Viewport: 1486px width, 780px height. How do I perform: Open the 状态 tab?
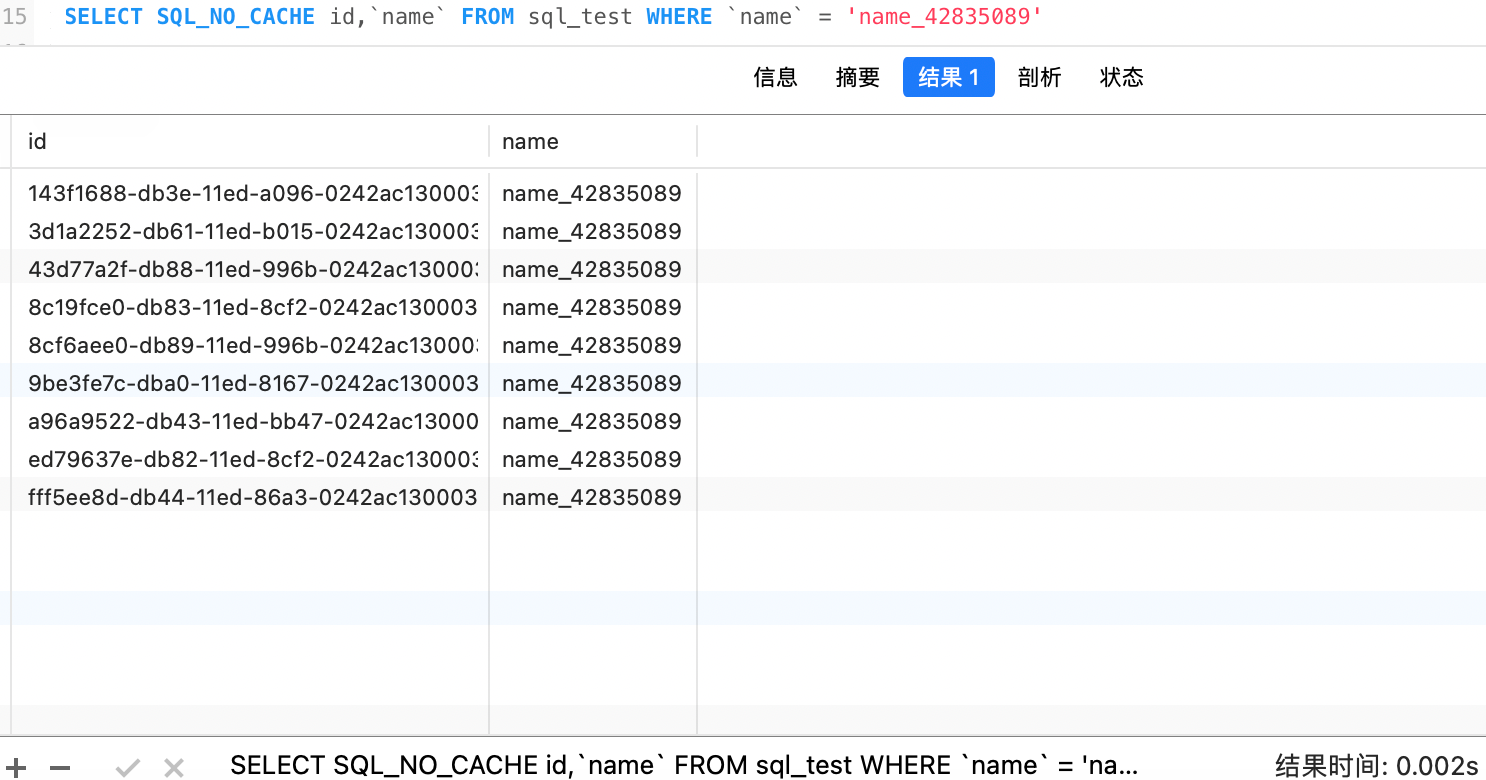click(1121, 77)
